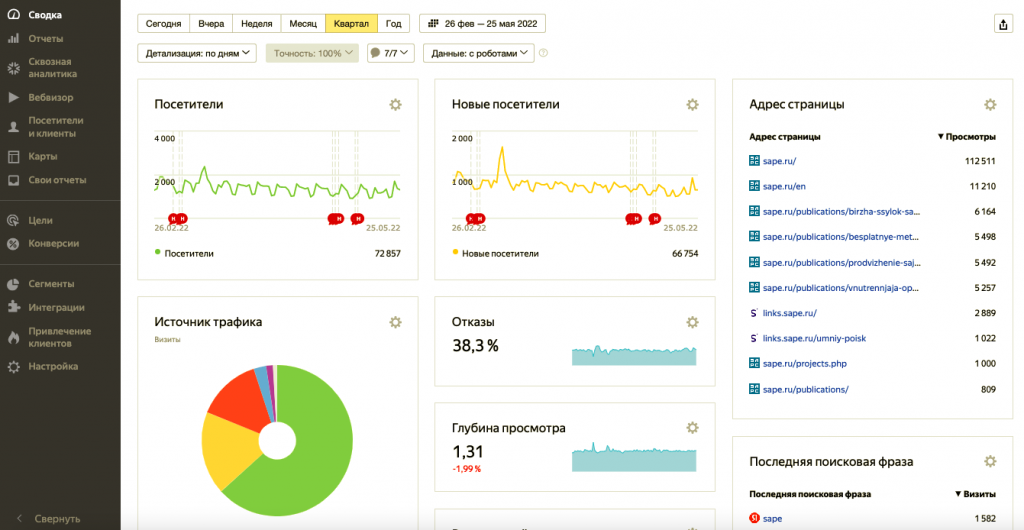Open the 7/7 annotations dropdown
This screenshot has width=1024, height=530.
pos(391,54)
